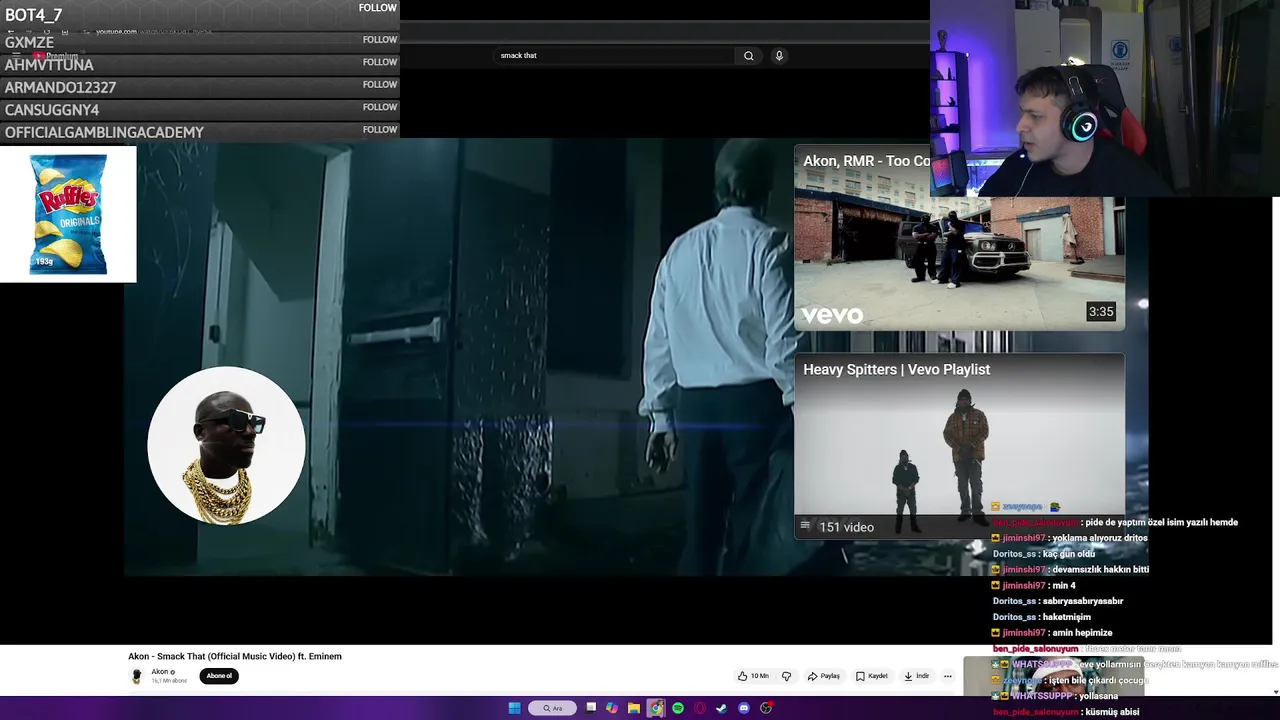This screenshot has width=1280, height=720.
Task: Click the voice search microphone icon
Action: (779, 56)
